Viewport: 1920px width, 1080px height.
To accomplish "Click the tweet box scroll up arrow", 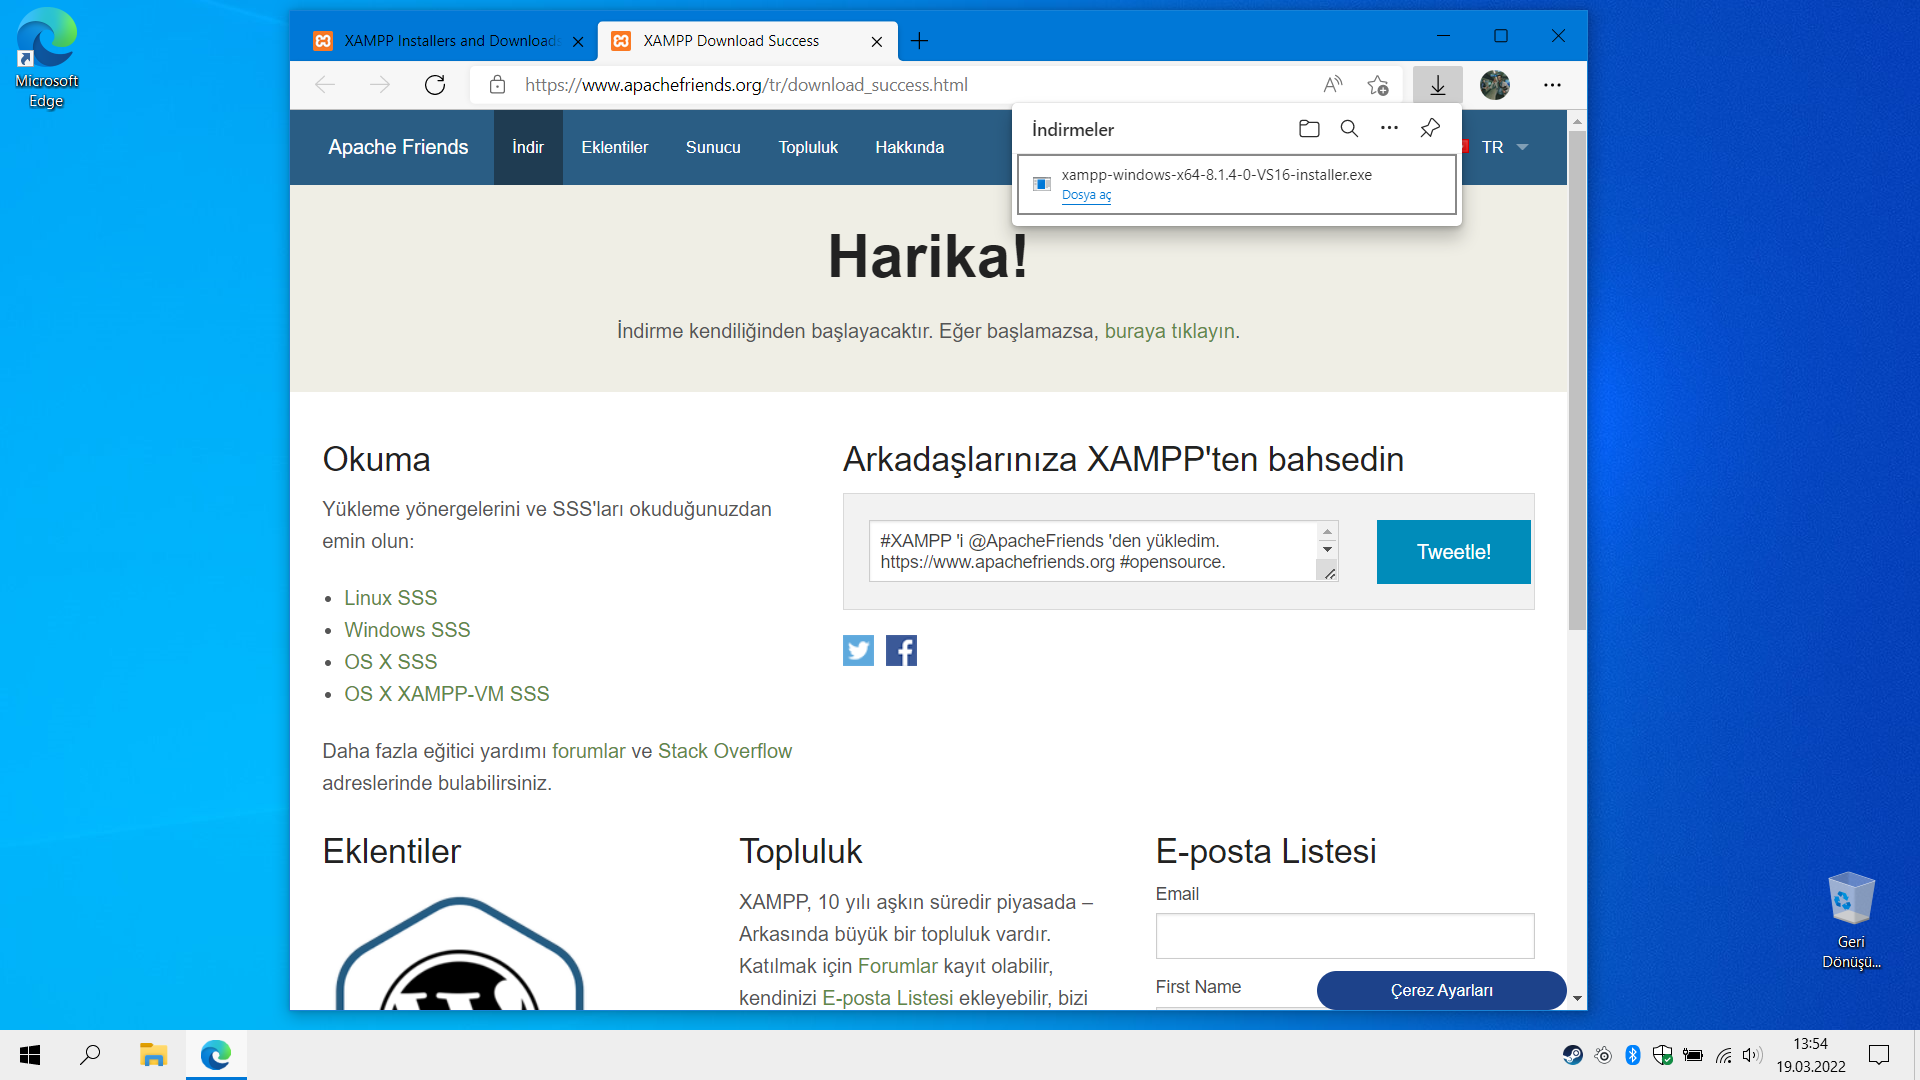I will coord(1327,532).
